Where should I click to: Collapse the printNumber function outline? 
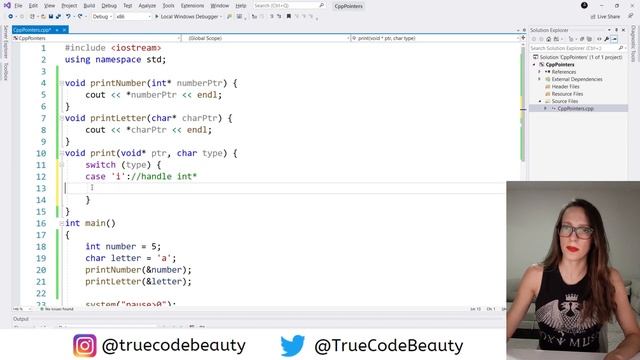[x=62, y=83]
